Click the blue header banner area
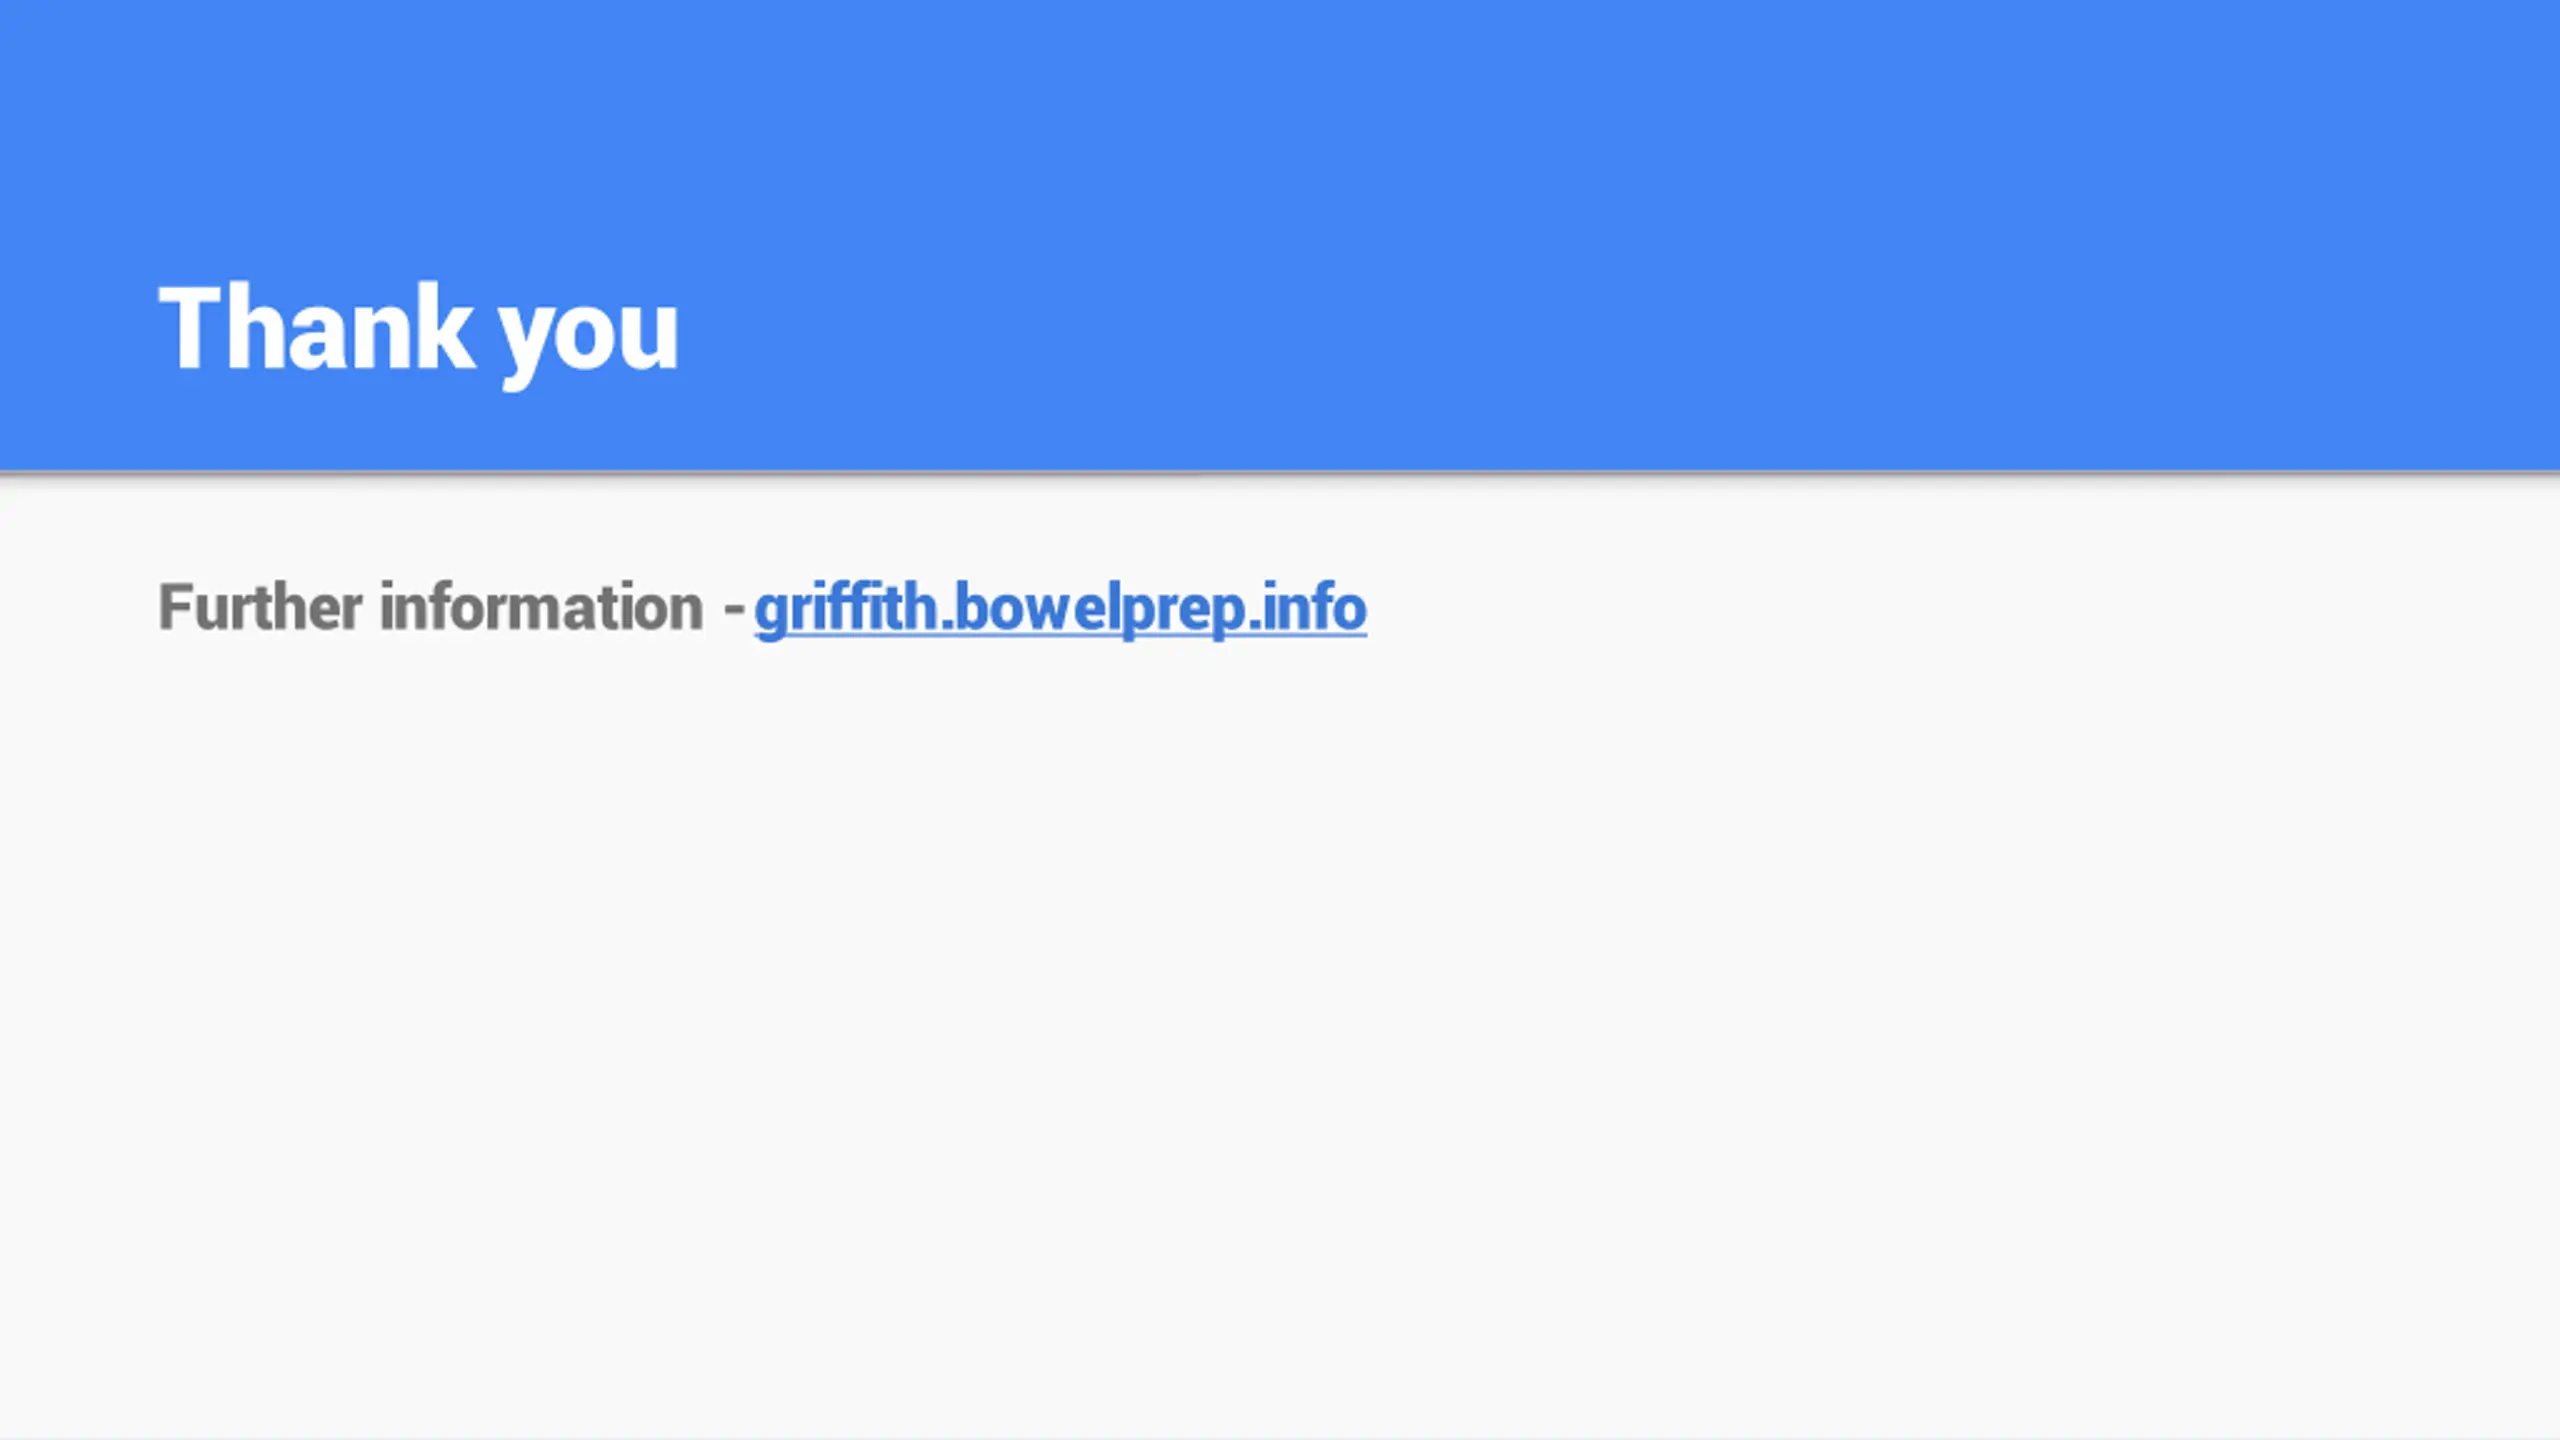2560x1440 pixels. pyautogui.click(x=1280, y=234)
